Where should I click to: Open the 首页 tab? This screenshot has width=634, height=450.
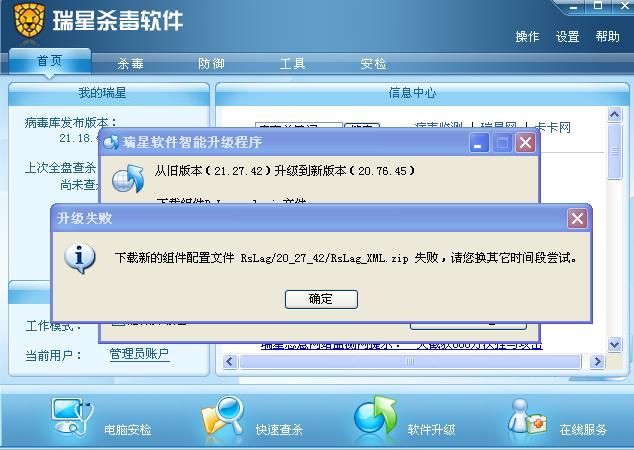tap(50, 61)
